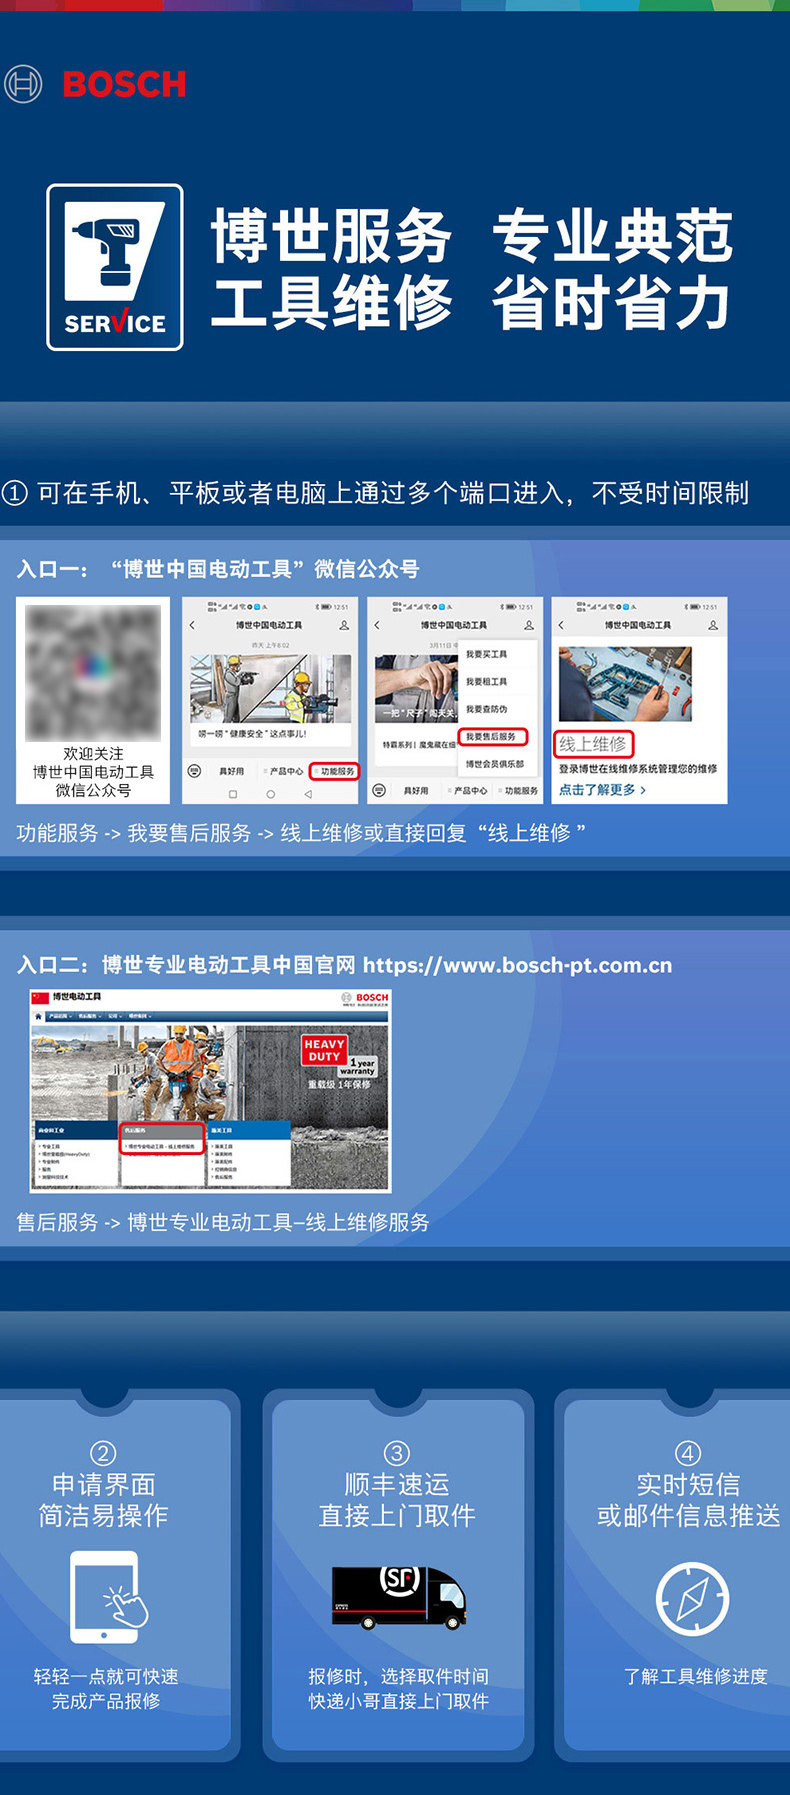Screen dimensions: 790x1795
Task: Tap profile icon in phone screen with construction workers
Action: pyautogui.click(x=344, y=625)
